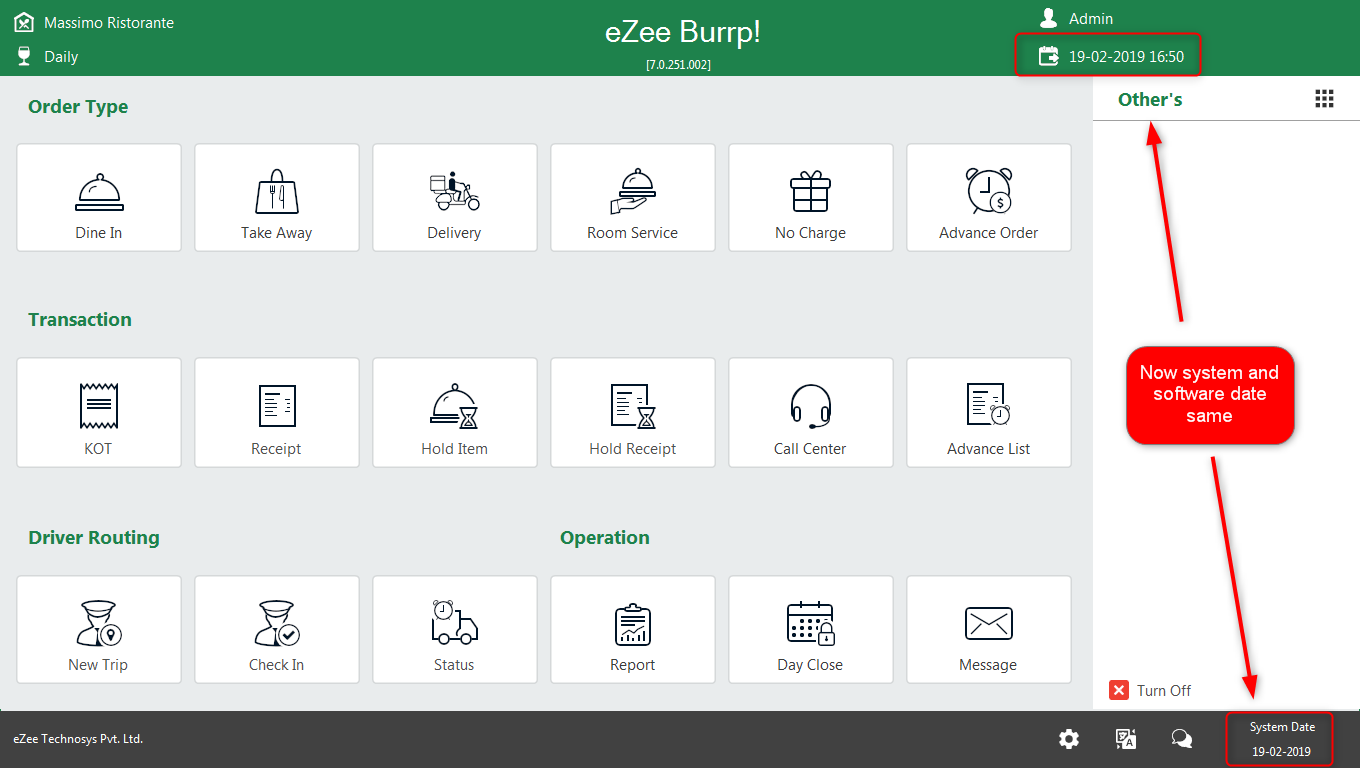Open the chat bubbles icon
This screenshot has width=1360, height=768.
[x=1182, y=739]
